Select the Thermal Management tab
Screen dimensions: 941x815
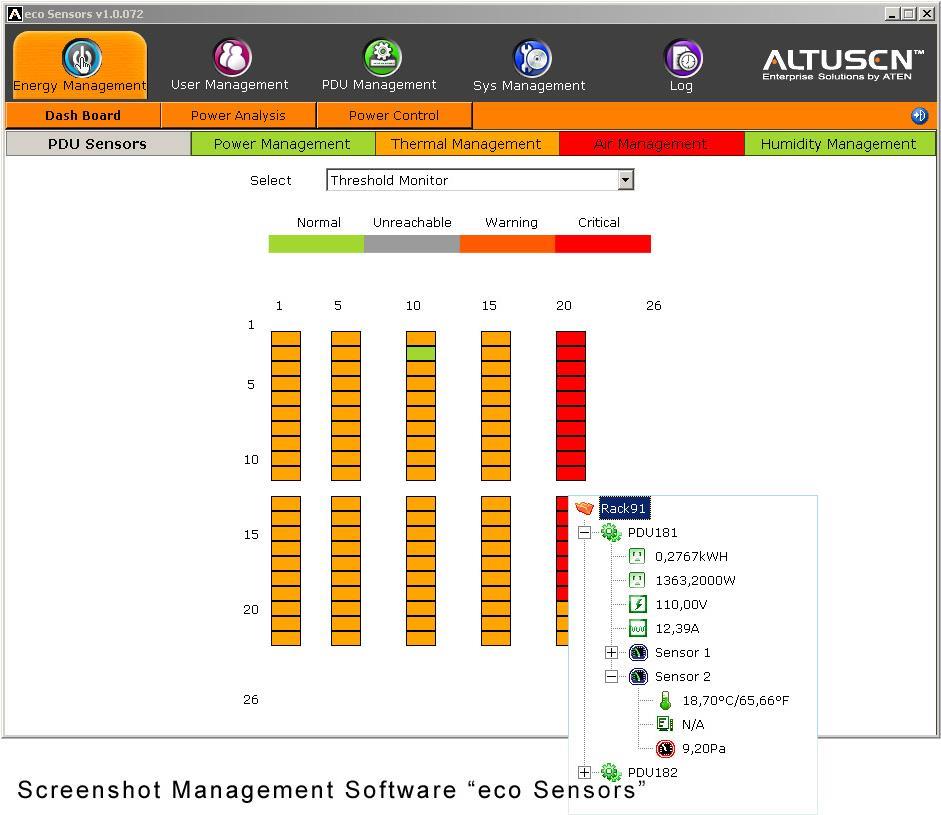pos(466,144)
